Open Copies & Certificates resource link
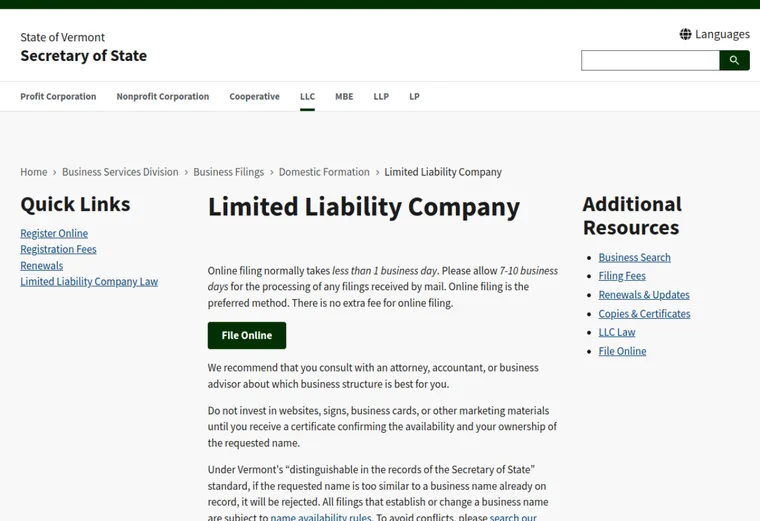The width and height of the screenshot is (760, 521). (x=644, y=314)
